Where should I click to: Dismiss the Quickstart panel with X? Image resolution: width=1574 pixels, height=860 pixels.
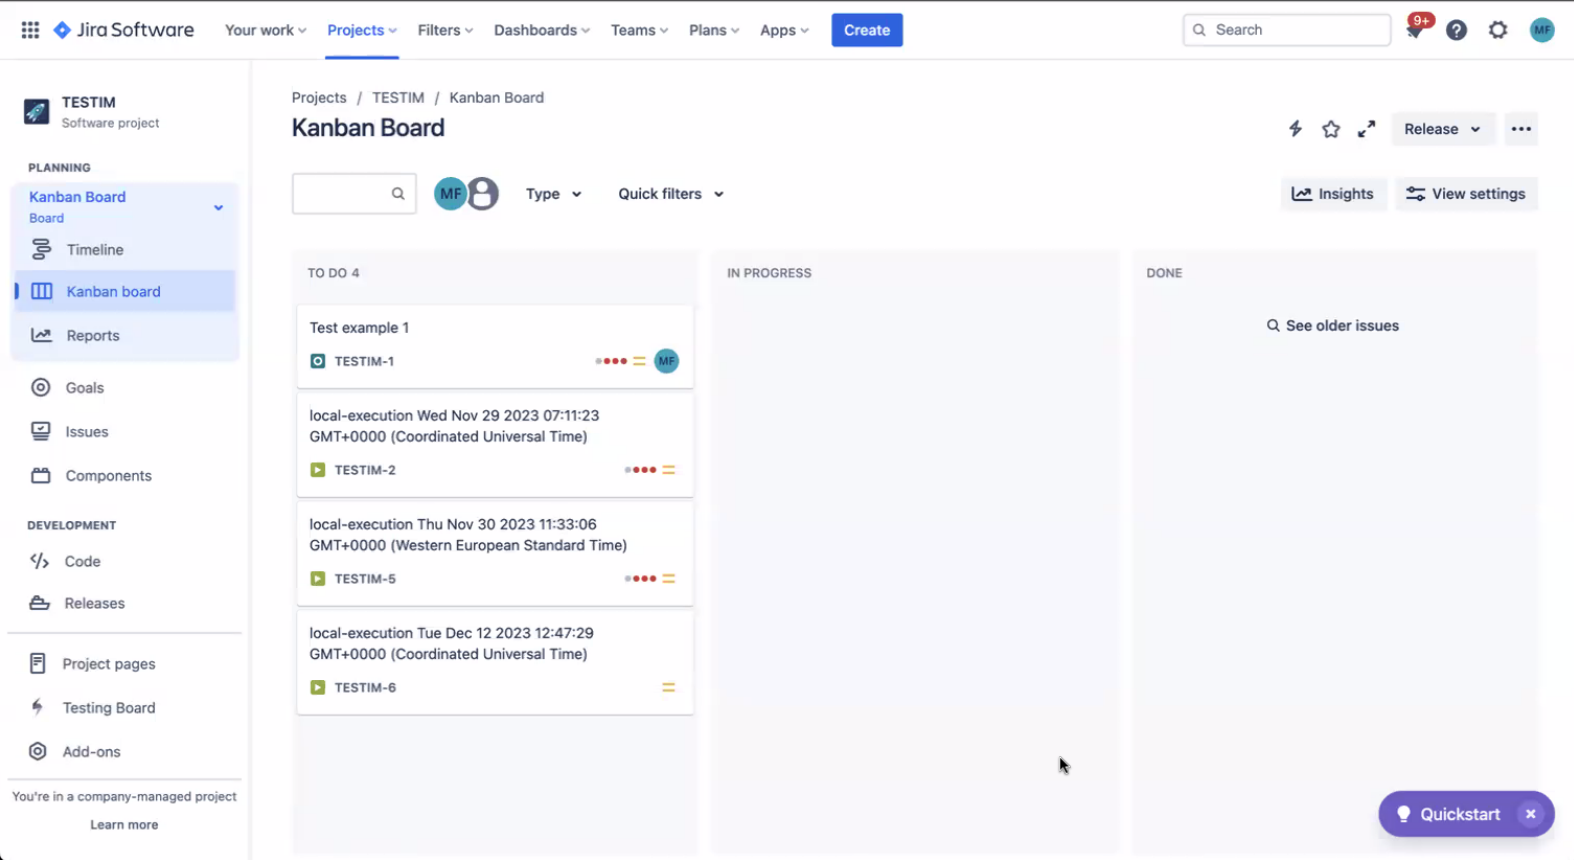pos(1530,814)
